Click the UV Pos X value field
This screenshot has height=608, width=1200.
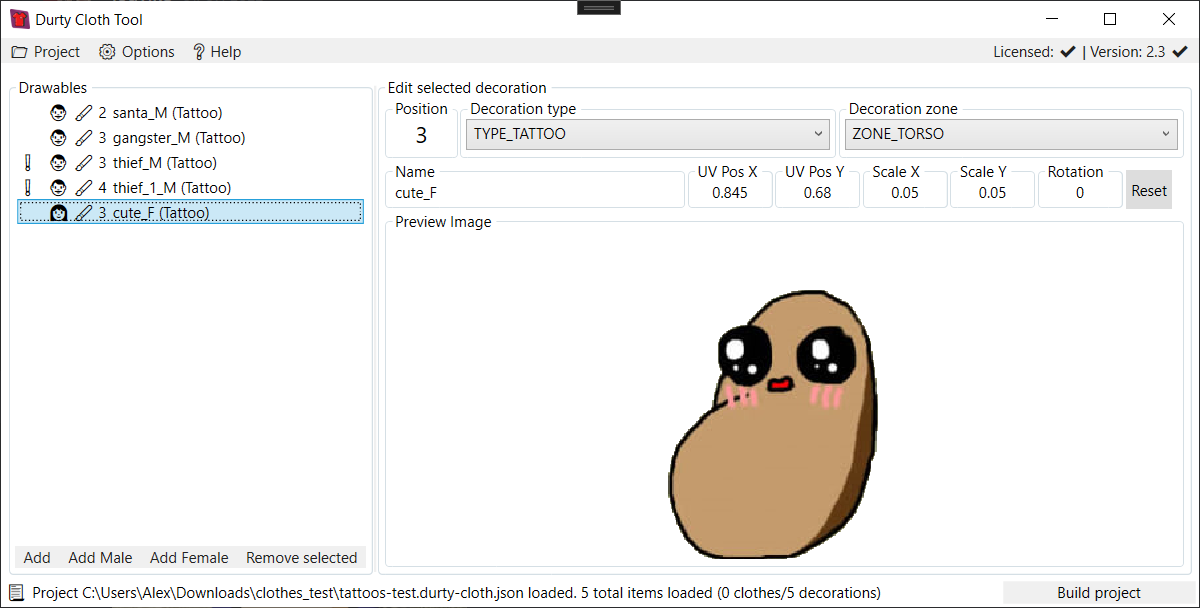coord(730,193)
